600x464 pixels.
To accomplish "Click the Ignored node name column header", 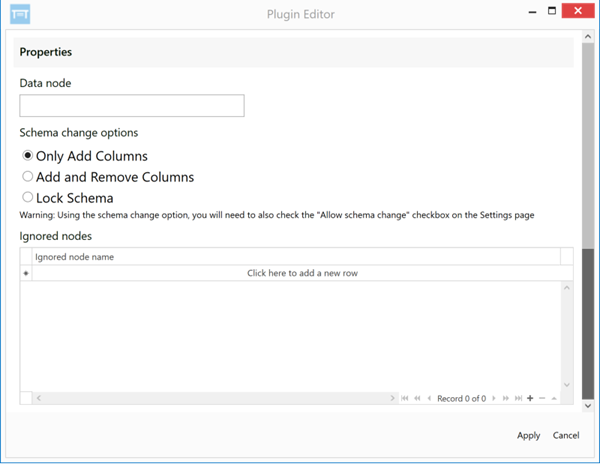I will [296, 257].
